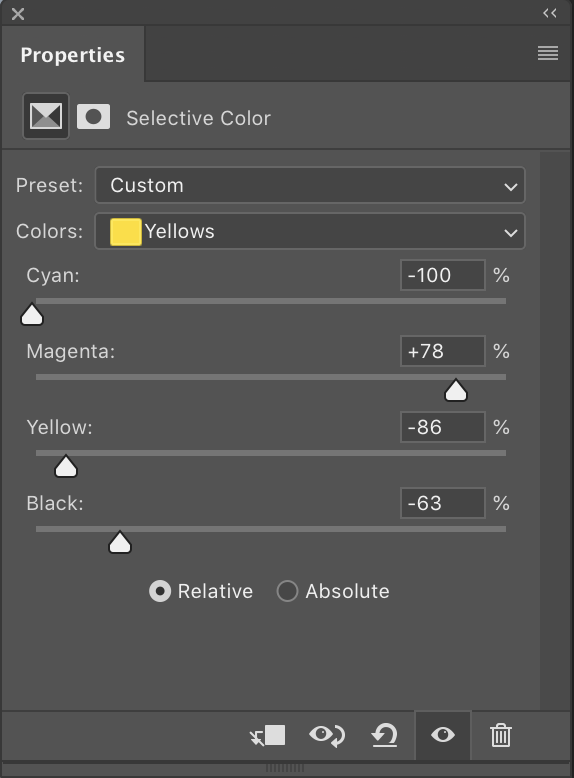574x778 pixels.
Task: Clip adjustment to layer below
Action: pyautogui.click(x=267, y=735)
